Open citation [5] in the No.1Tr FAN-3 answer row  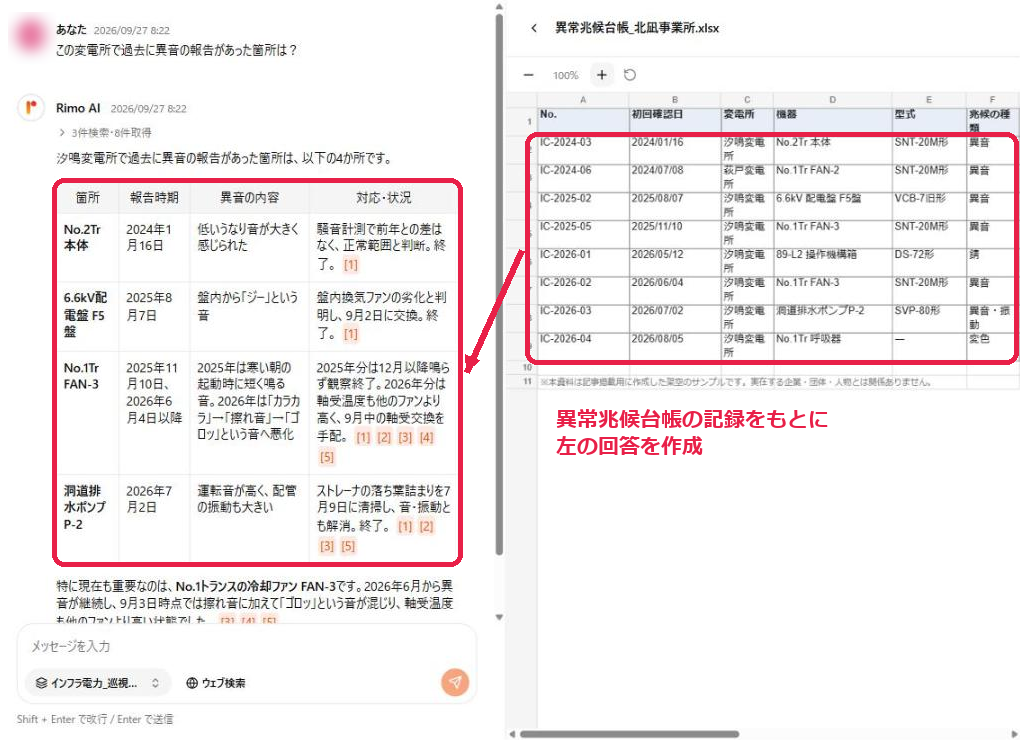(327, 457)
